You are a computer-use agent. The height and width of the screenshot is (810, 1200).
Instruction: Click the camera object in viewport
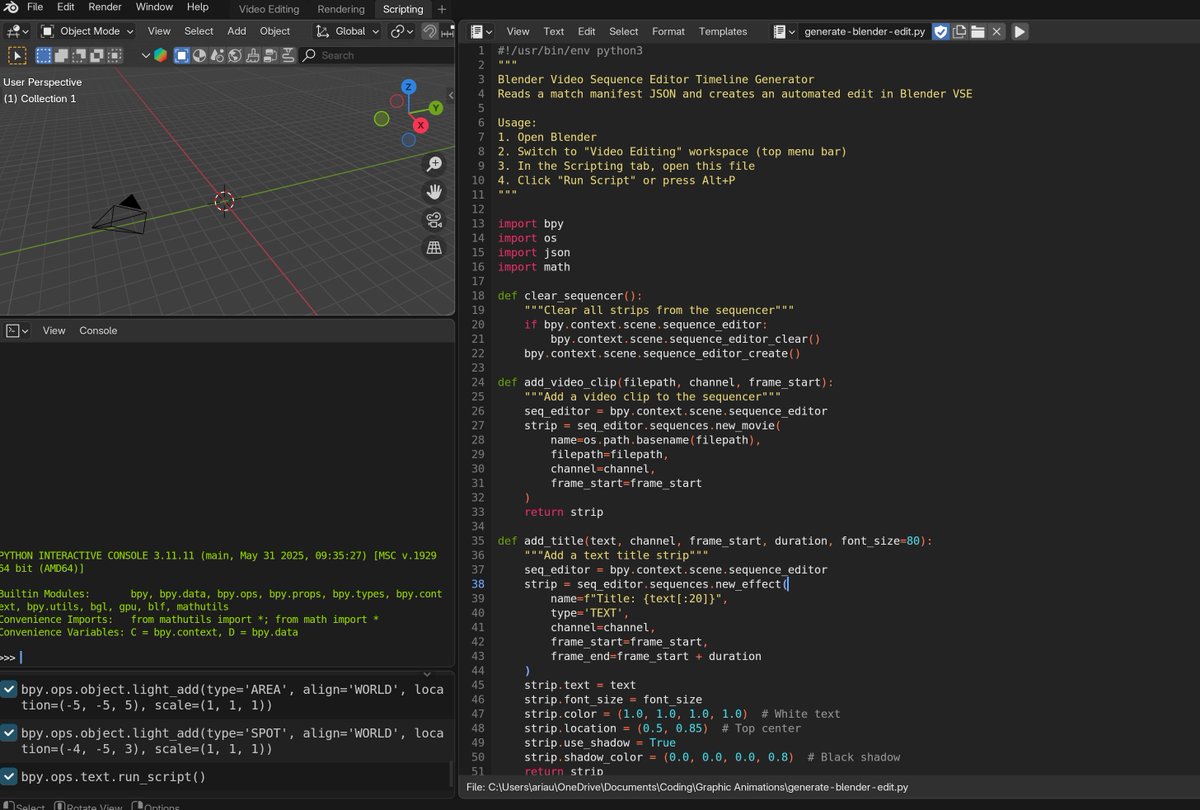122,214
